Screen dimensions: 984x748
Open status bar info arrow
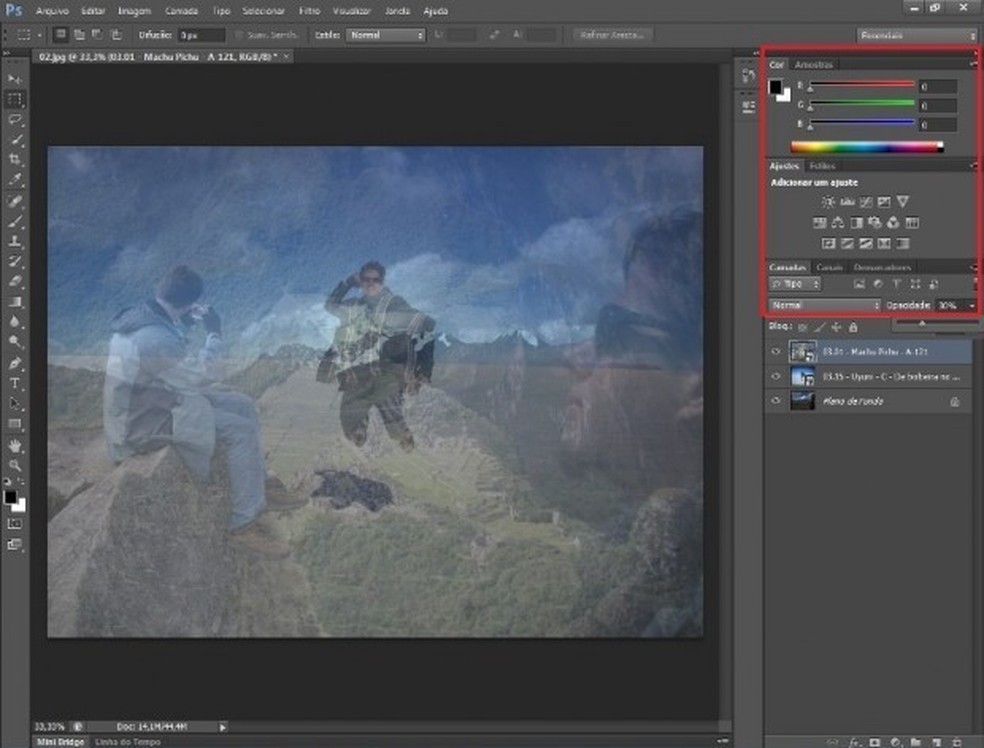222,727
